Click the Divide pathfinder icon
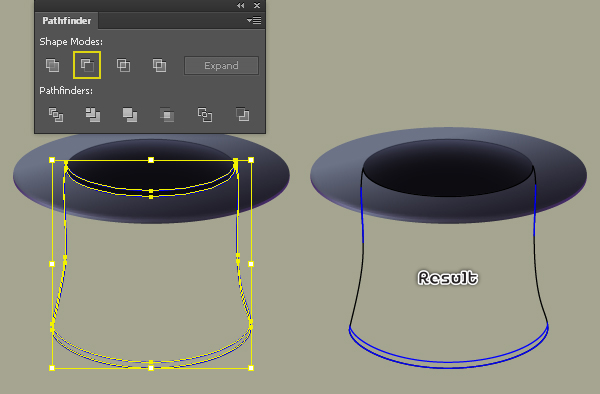Screen dimensions: 600x394 [56, 115]
